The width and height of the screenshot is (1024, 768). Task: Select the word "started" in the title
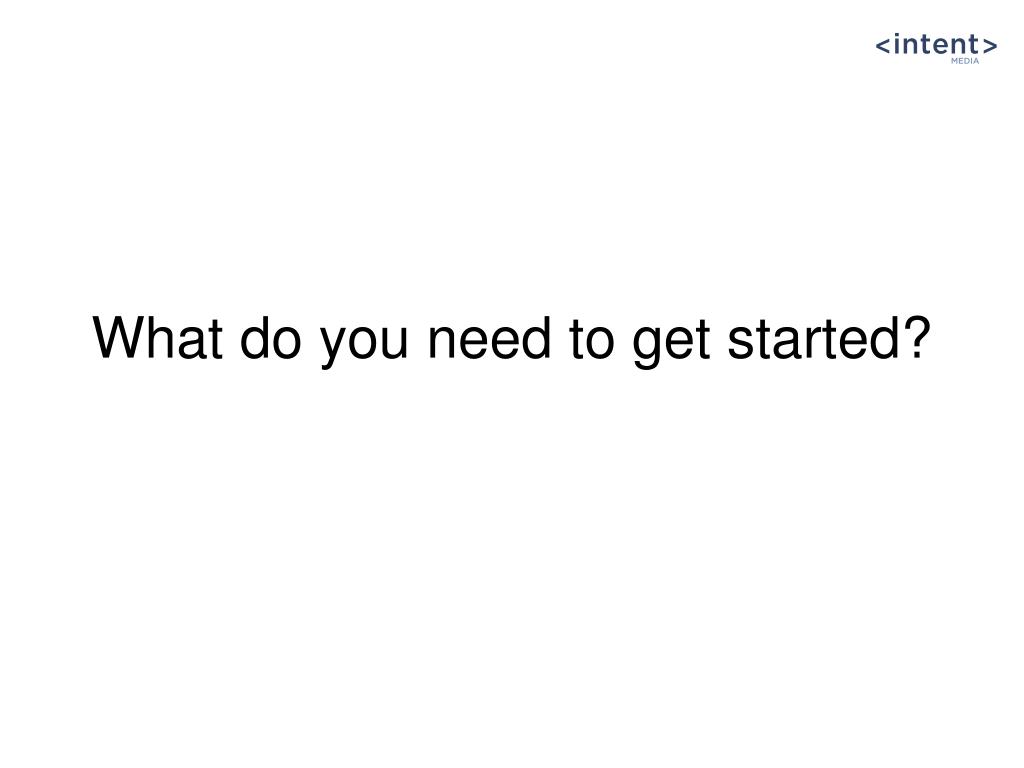click(814, 338)
